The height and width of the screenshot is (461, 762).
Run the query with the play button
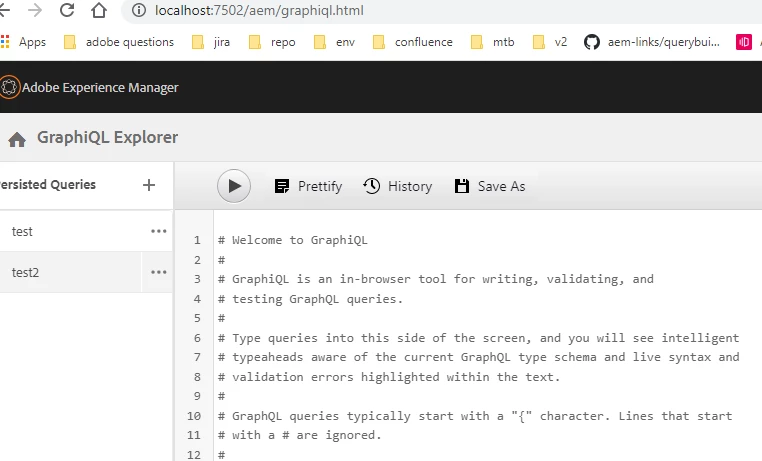pos(234,186)
